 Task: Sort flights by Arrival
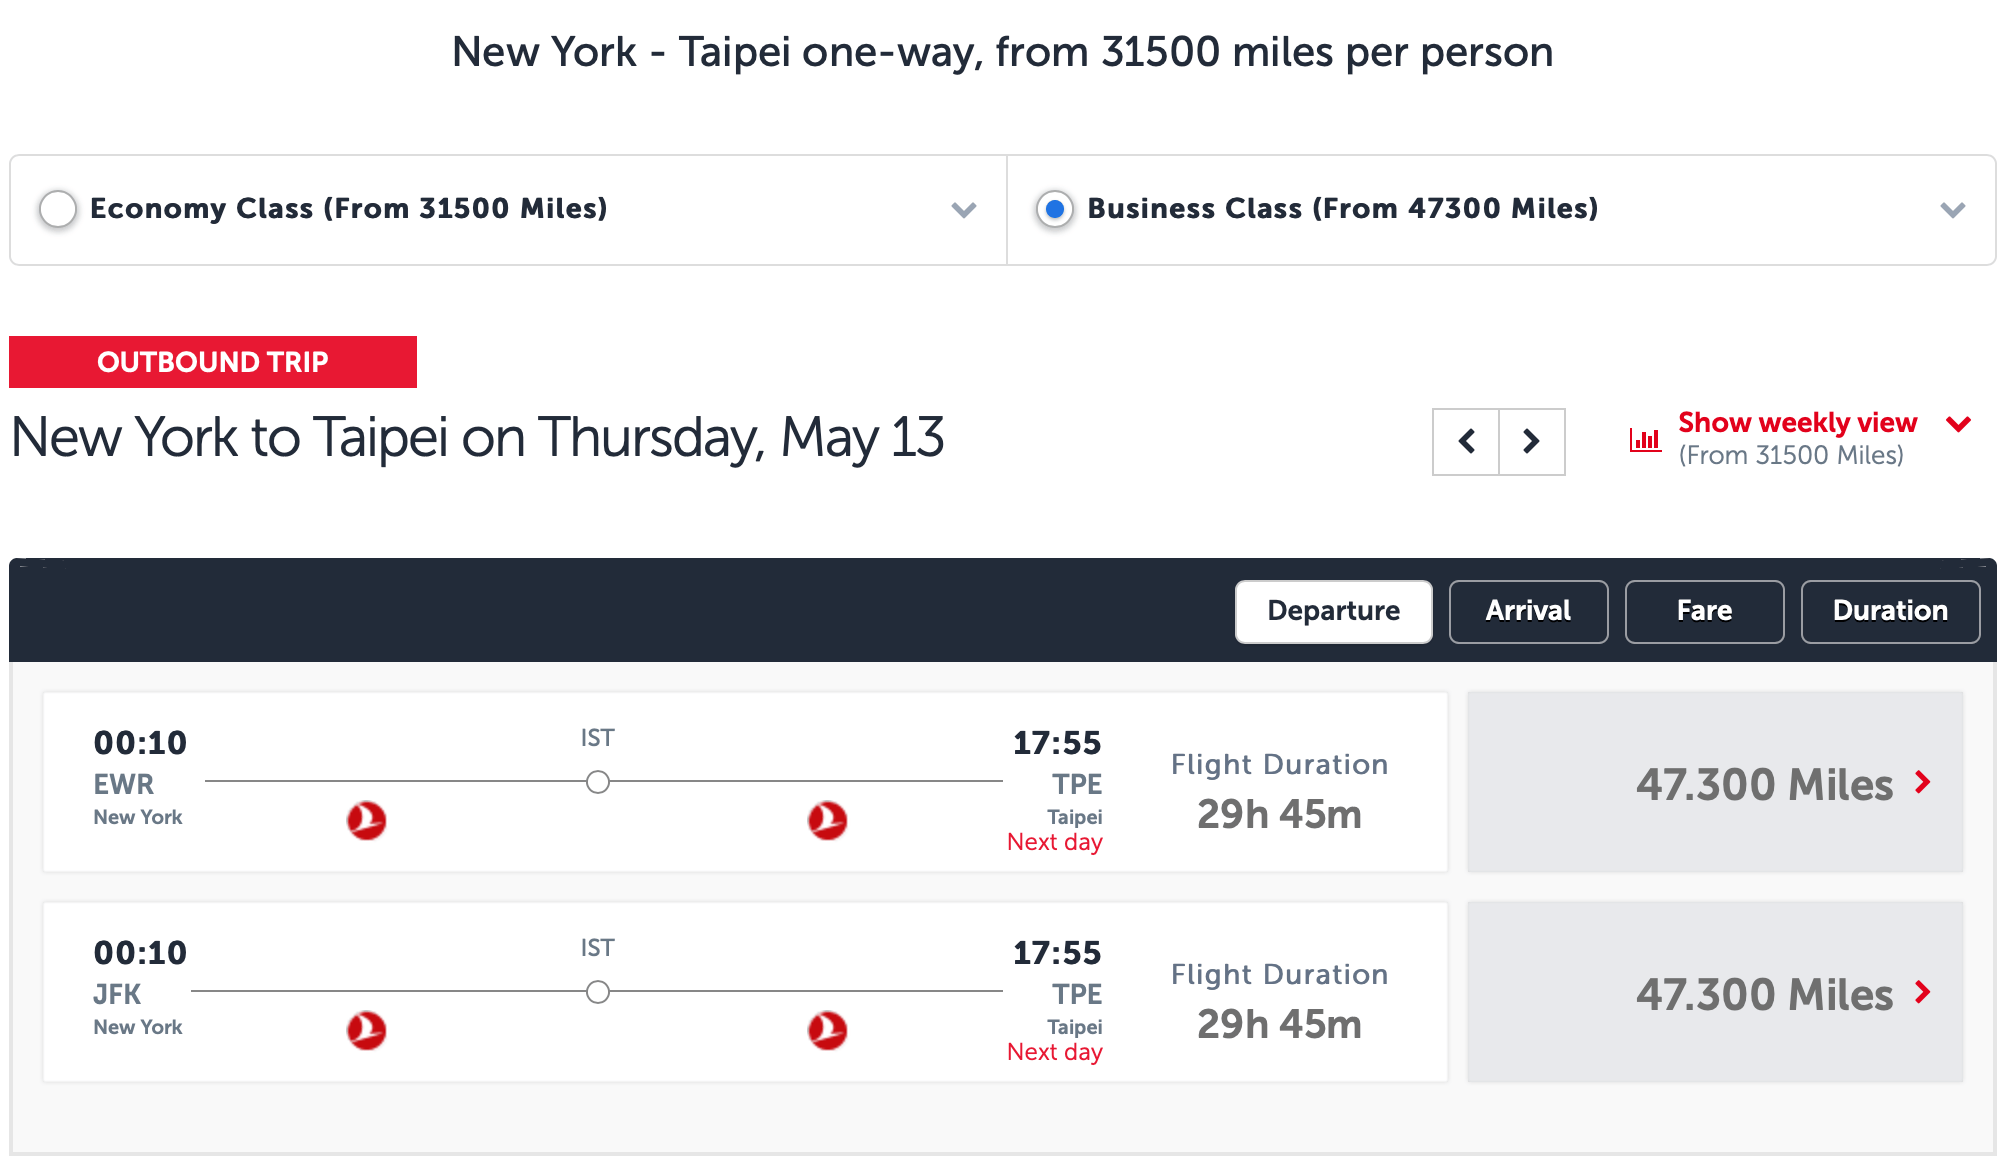1528,611
